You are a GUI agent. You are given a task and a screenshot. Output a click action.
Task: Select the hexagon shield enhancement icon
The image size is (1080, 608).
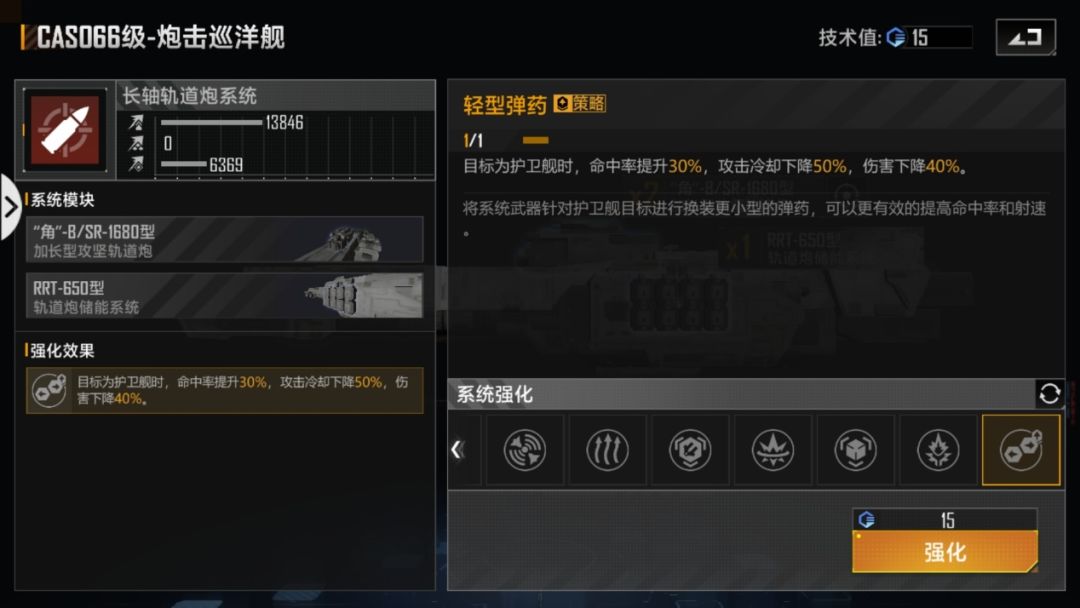point(690,450)
